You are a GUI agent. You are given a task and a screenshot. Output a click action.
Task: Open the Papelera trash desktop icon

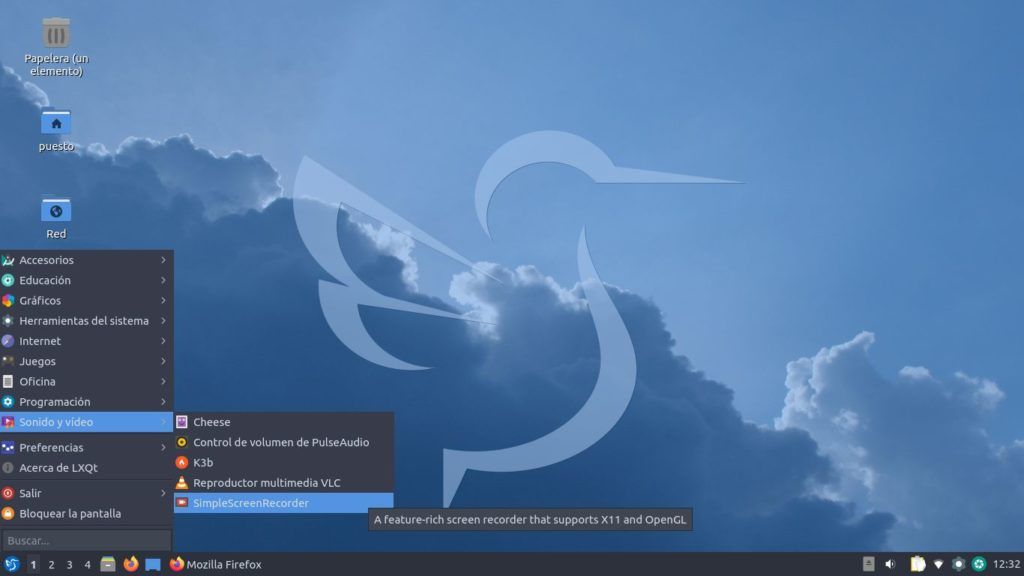point(56,34)
